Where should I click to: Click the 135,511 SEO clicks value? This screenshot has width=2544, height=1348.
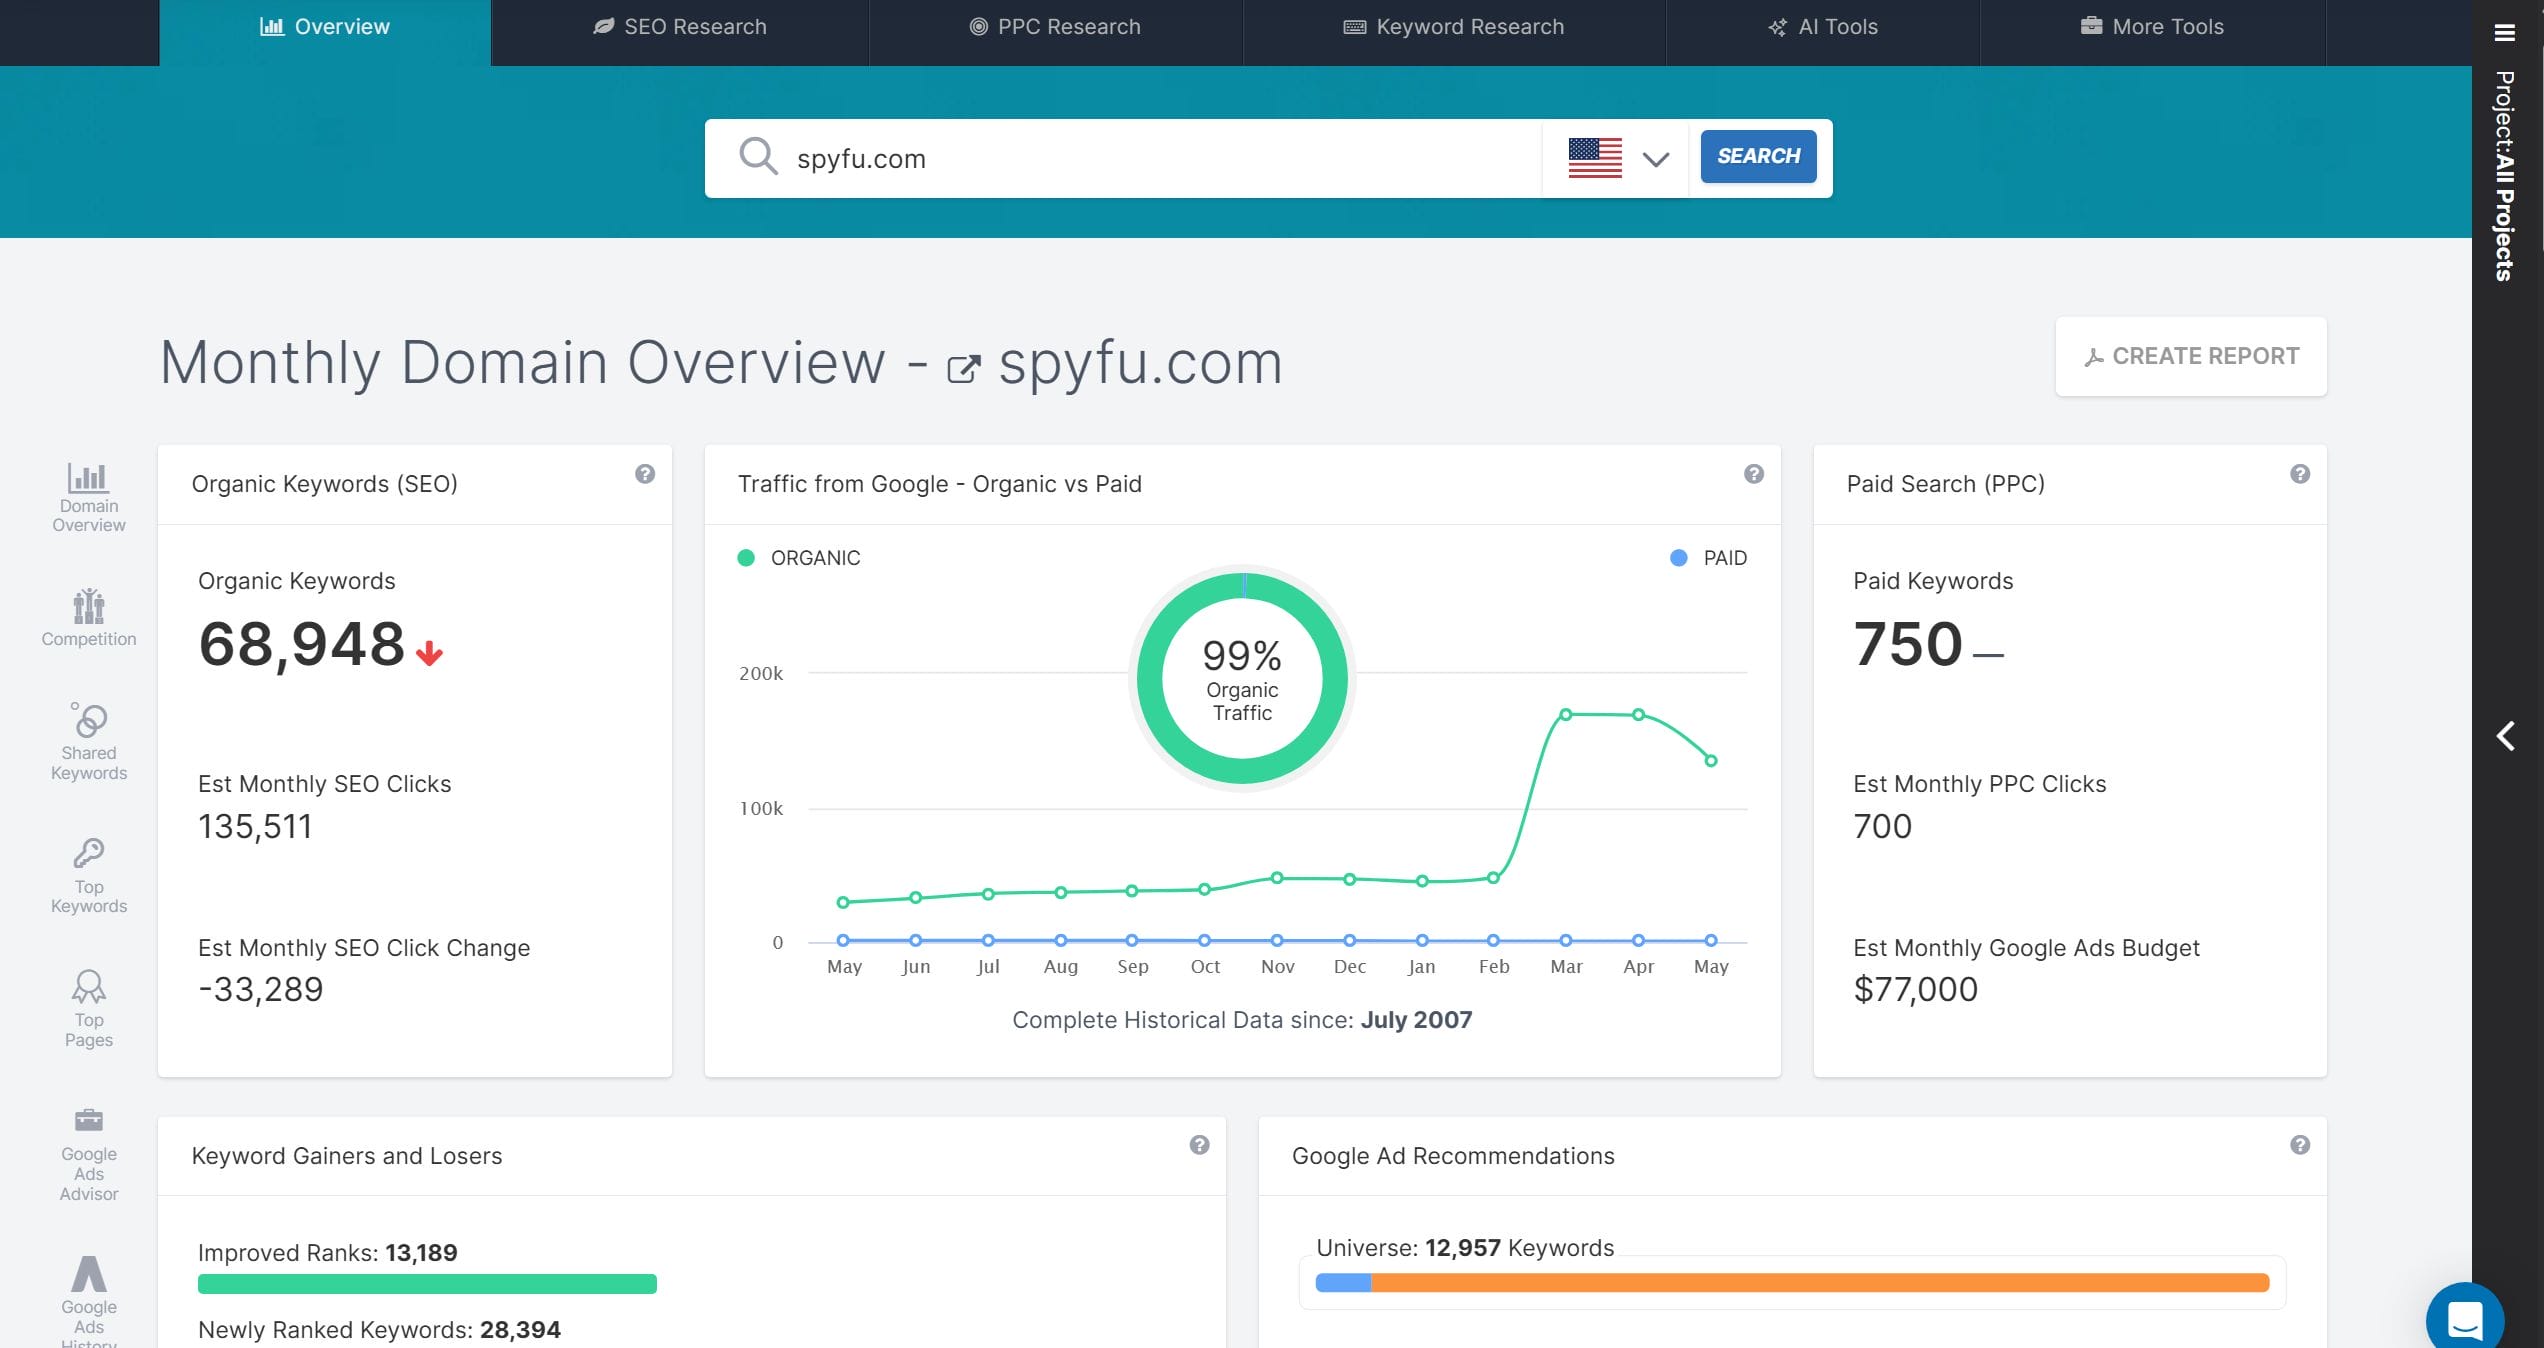255,826
